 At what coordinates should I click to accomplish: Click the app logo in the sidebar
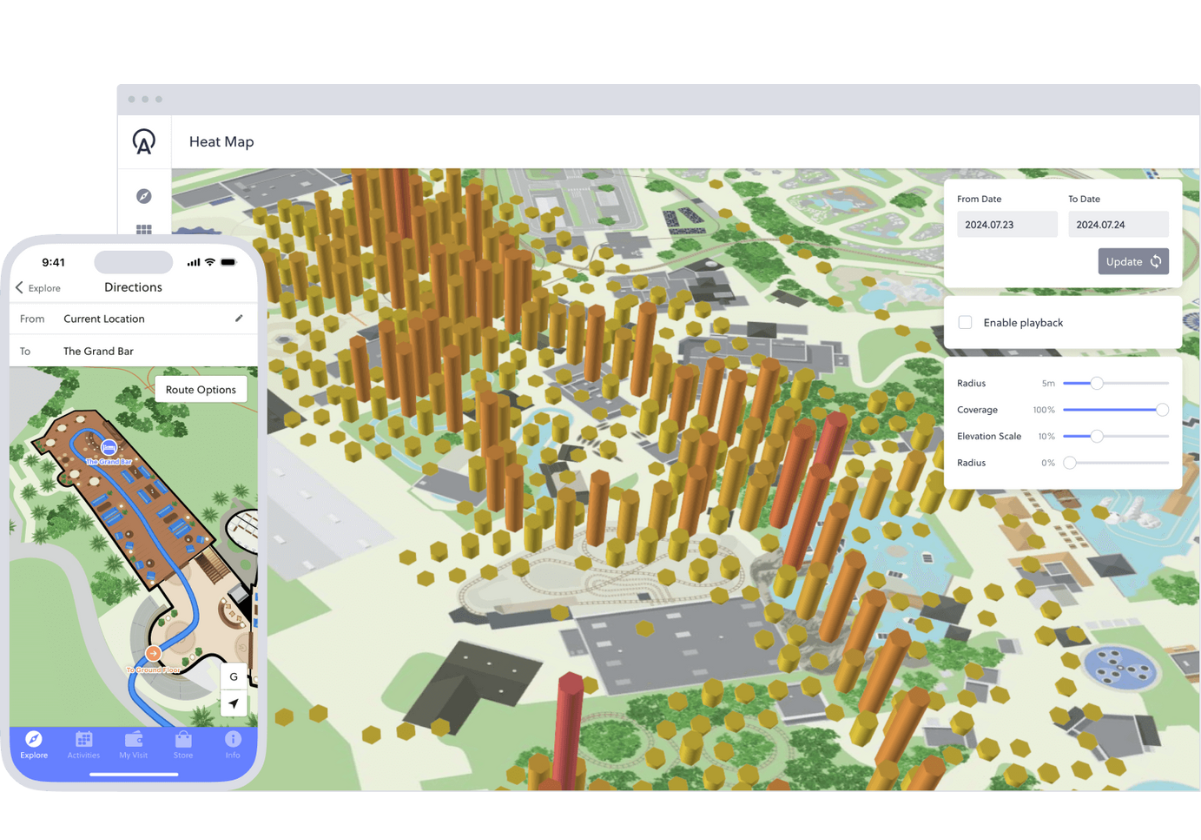point(144,142)
